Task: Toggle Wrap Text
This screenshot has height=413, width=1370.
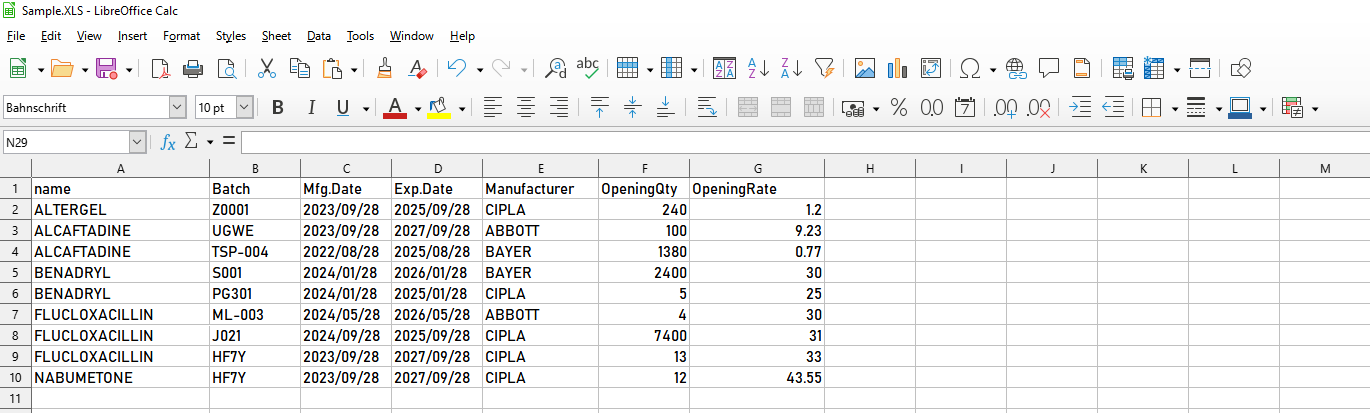Action: (707, 107)
